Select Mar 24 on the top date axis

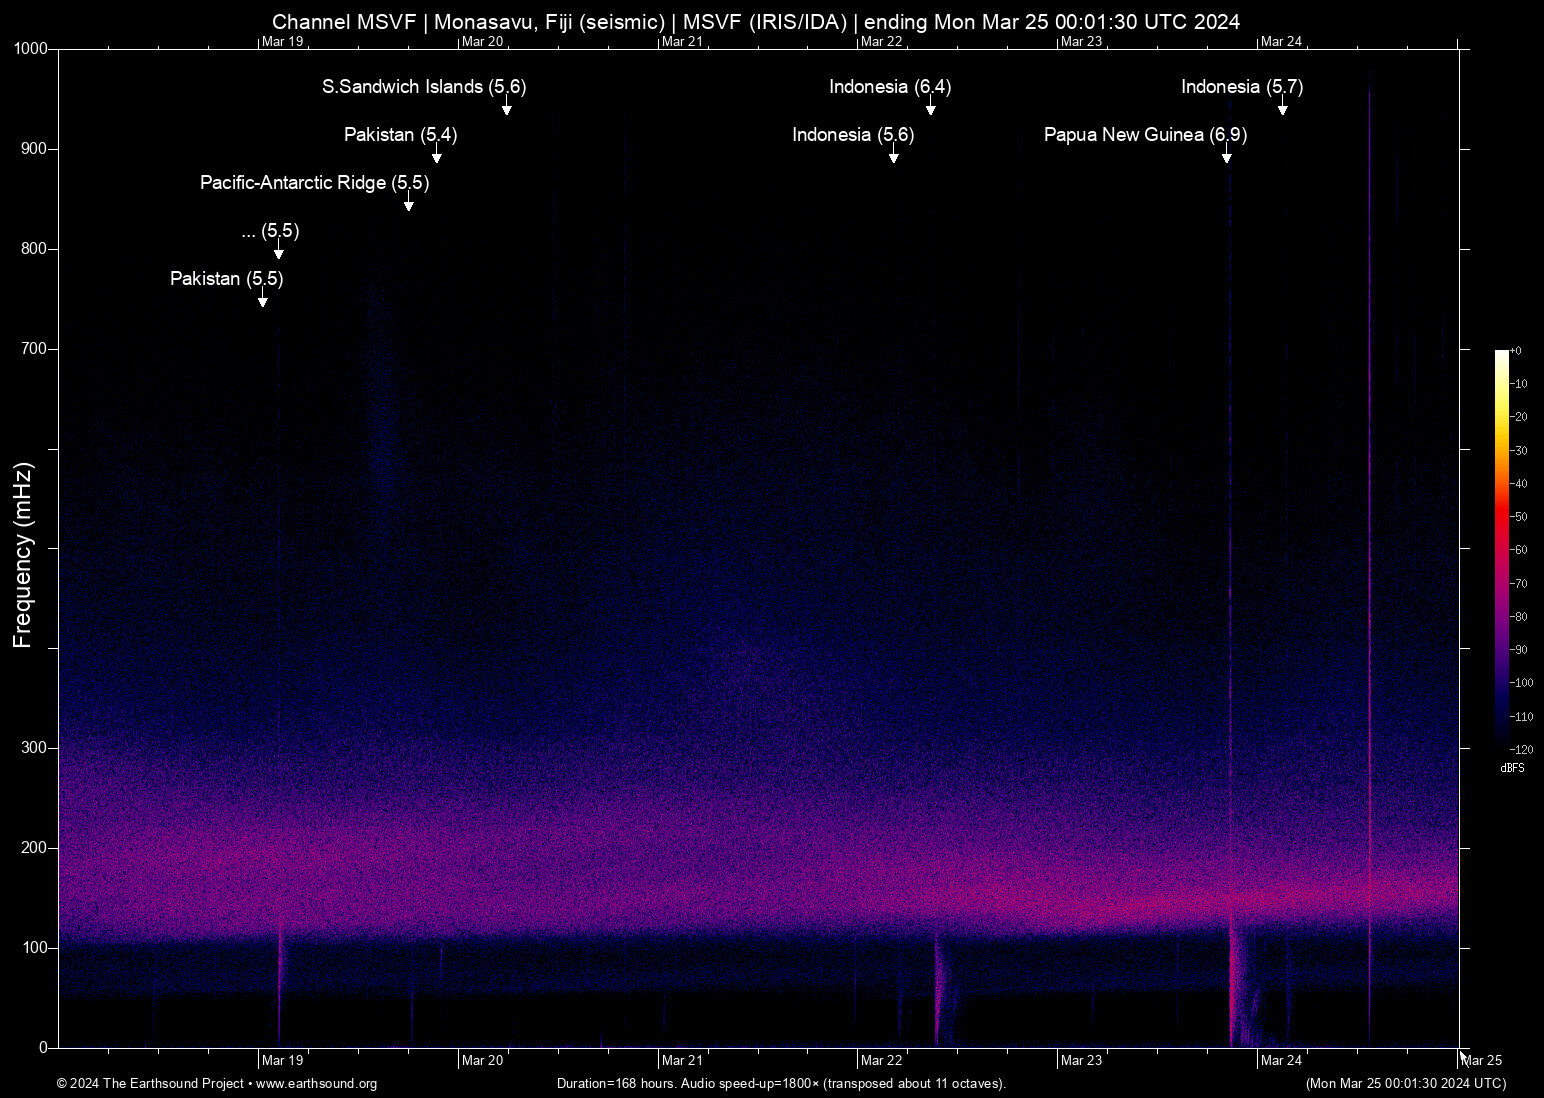click(1281, 42)
